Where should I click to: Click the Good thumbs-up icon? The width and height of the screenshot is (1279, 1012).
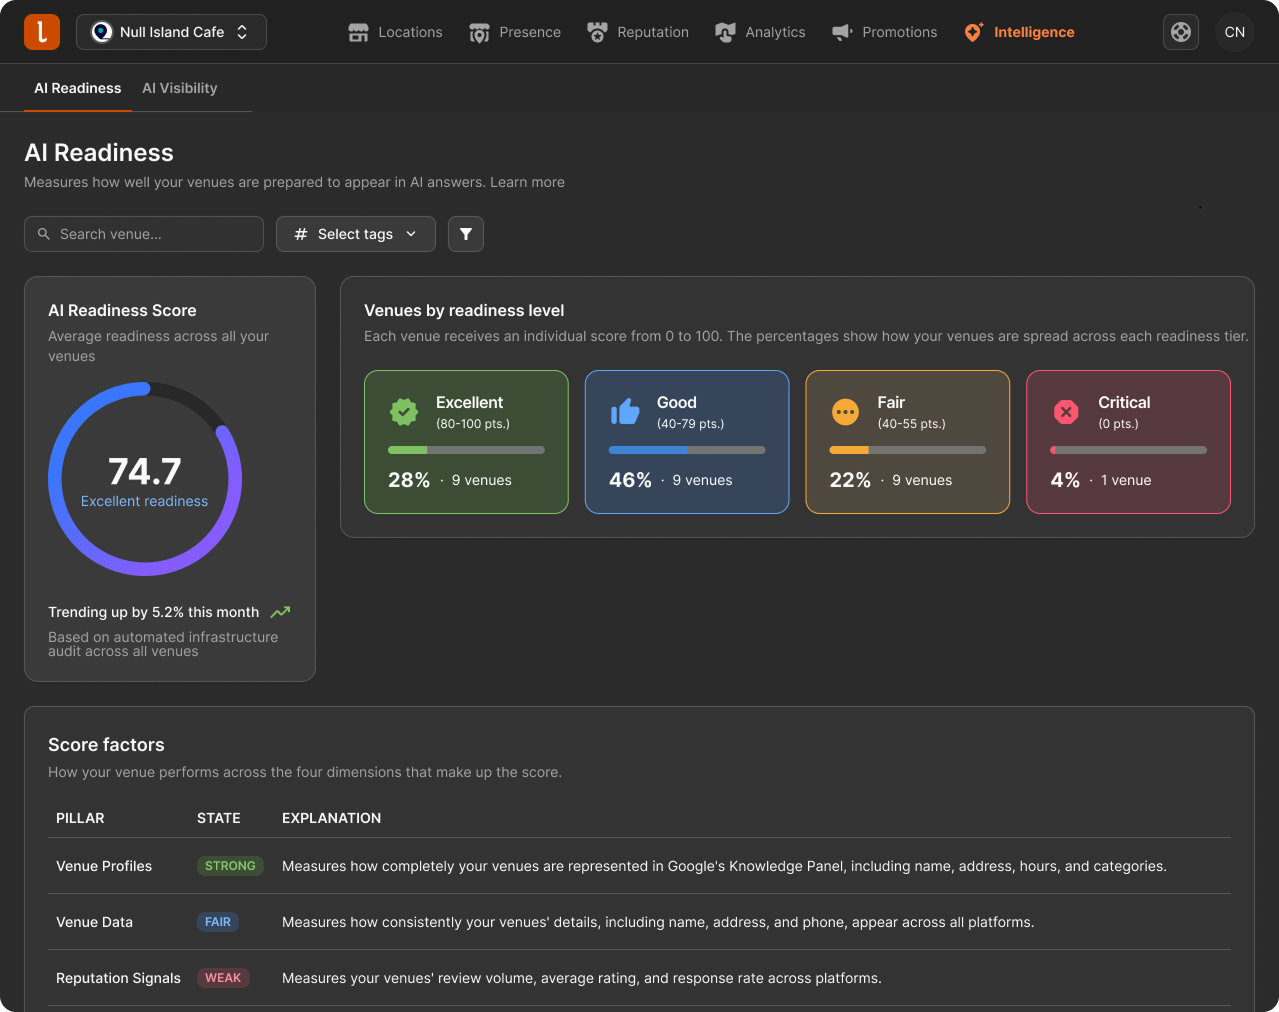click(x=625, y=411)
